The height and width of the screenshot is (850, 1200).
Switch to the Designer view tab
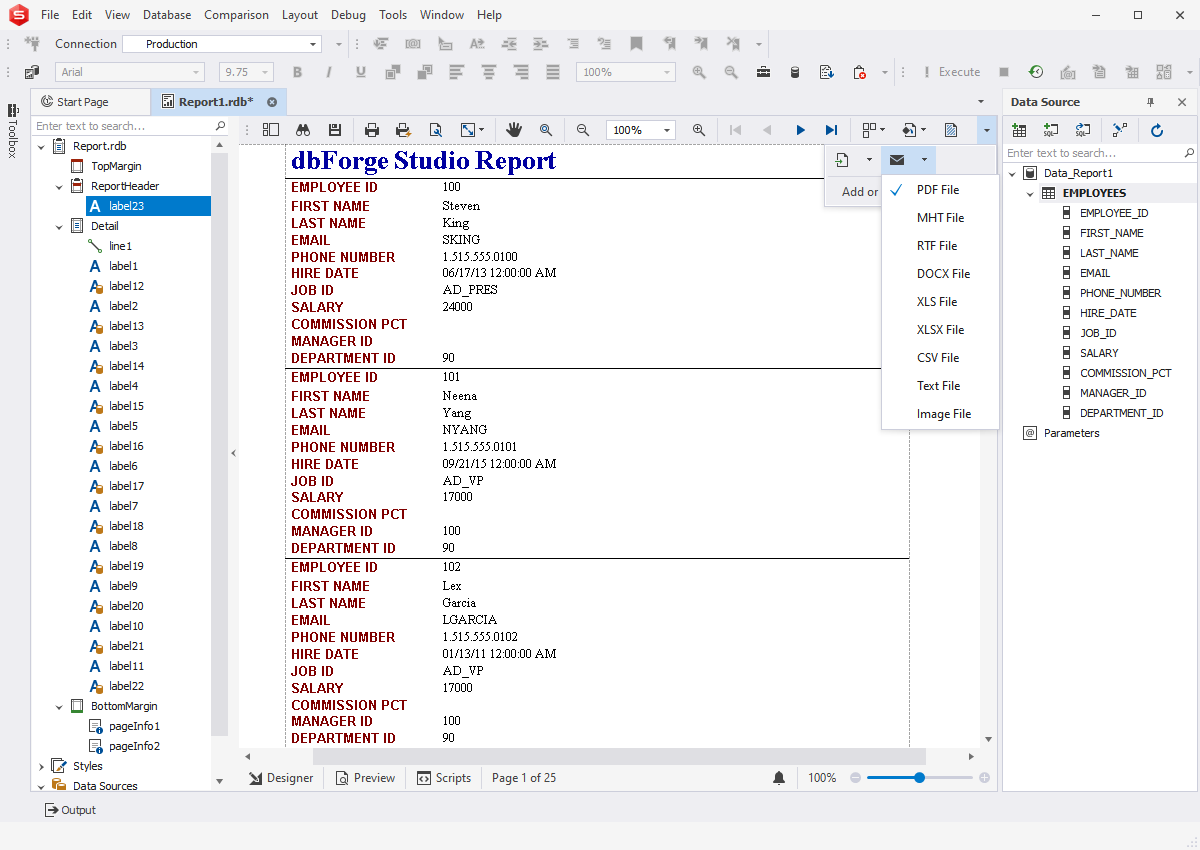click(281, 778)
